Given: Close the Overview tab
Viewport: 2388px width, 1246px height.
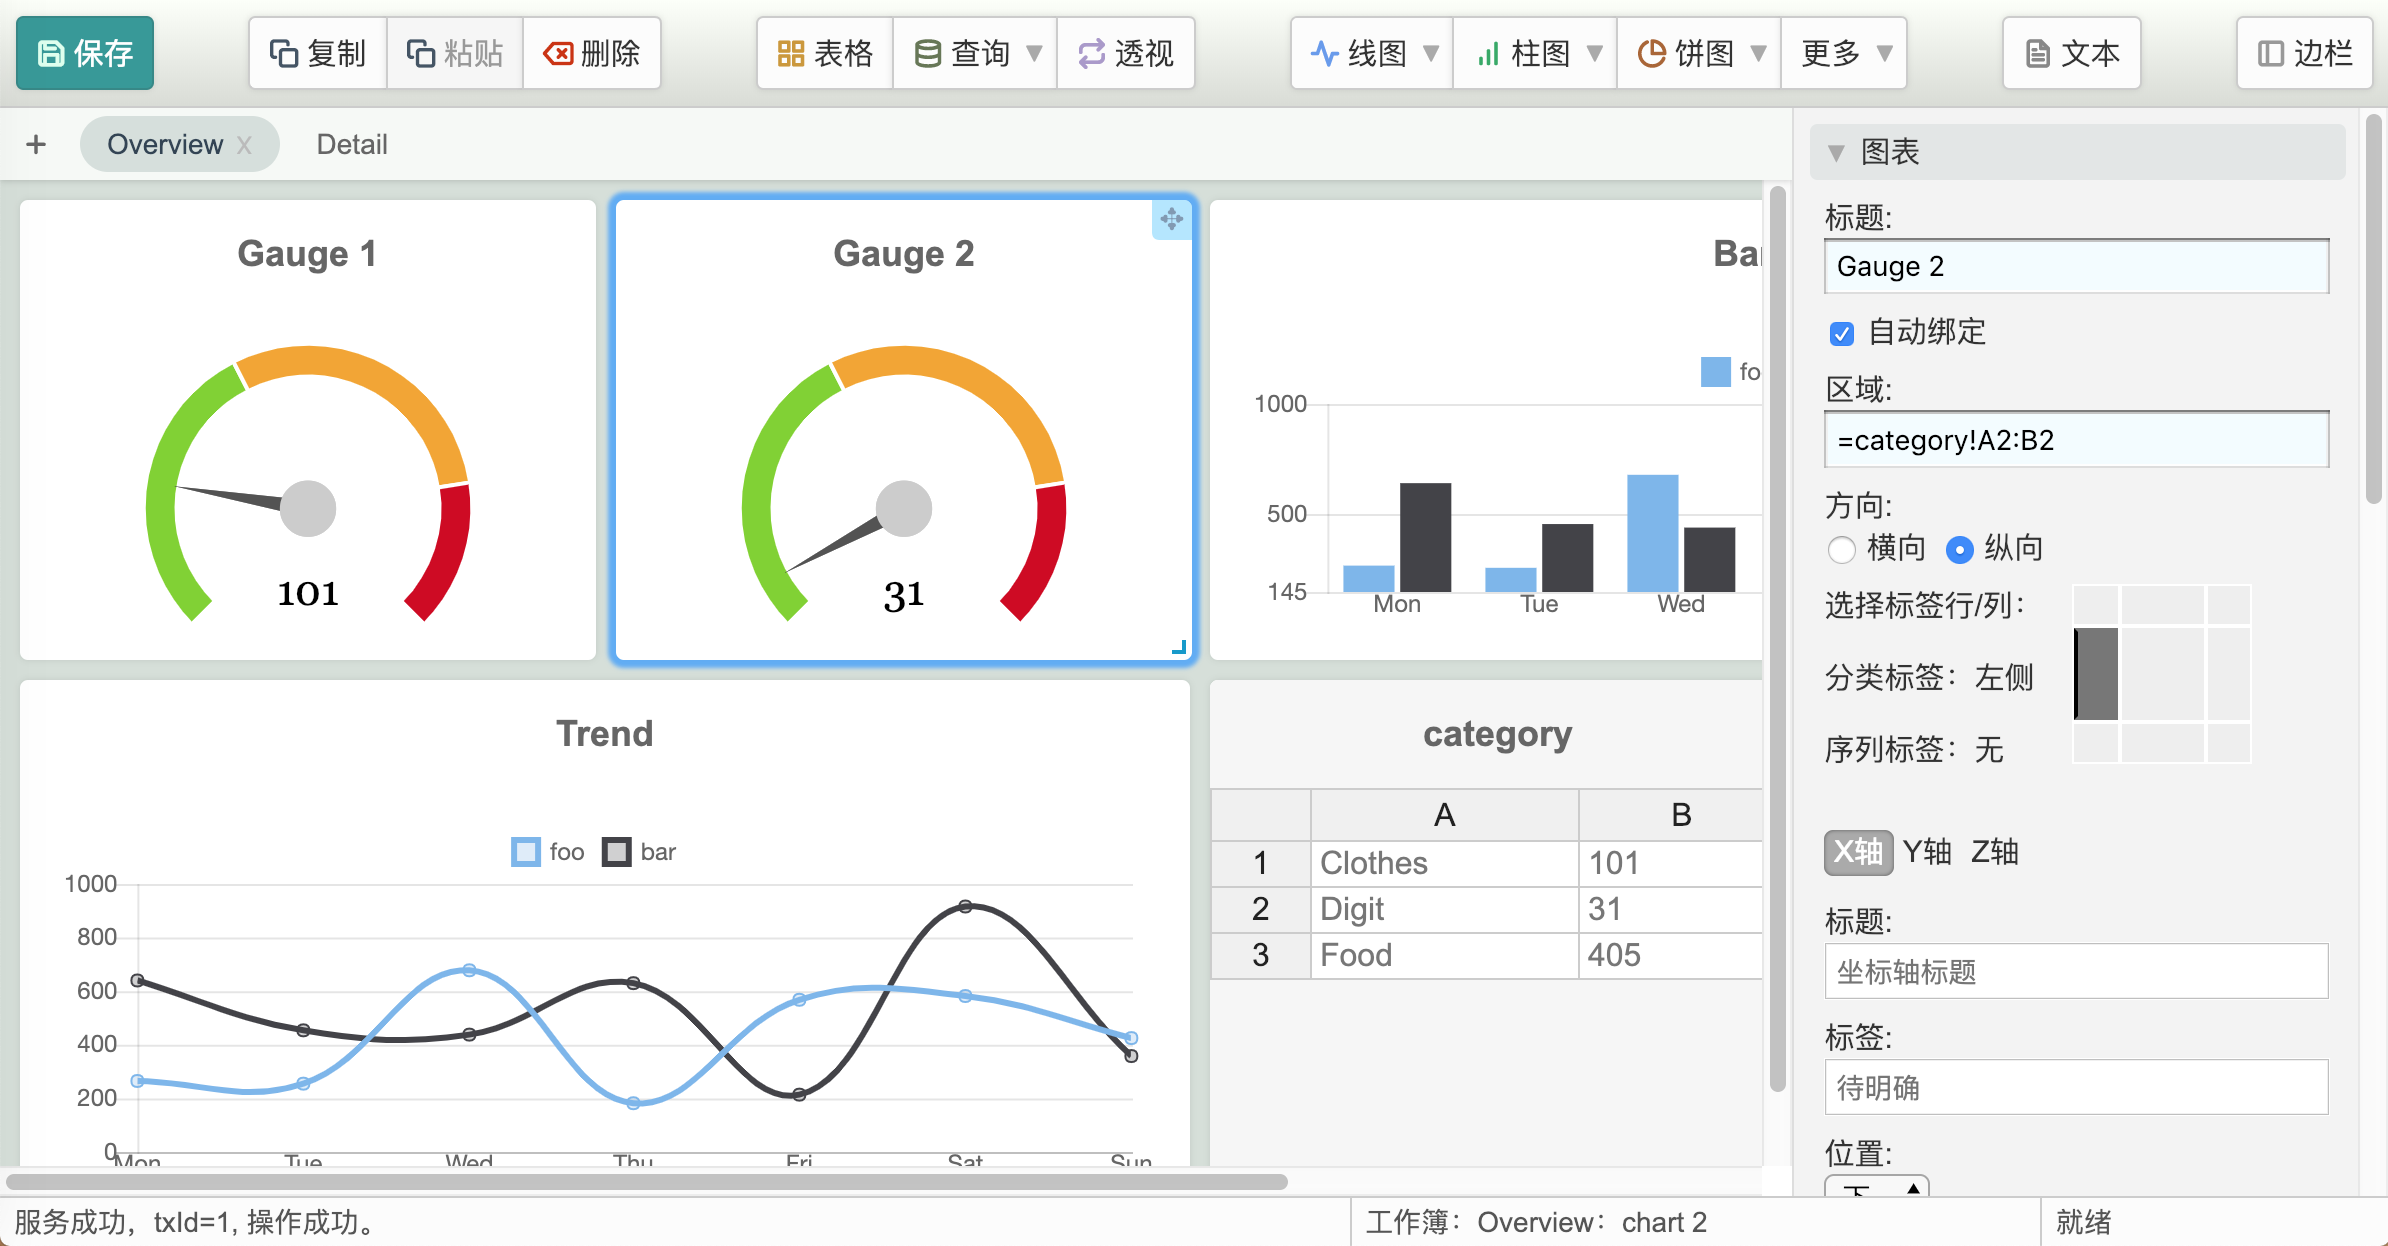Looking at the screenshot, I should pyautogui.click(x=244, y=145).
